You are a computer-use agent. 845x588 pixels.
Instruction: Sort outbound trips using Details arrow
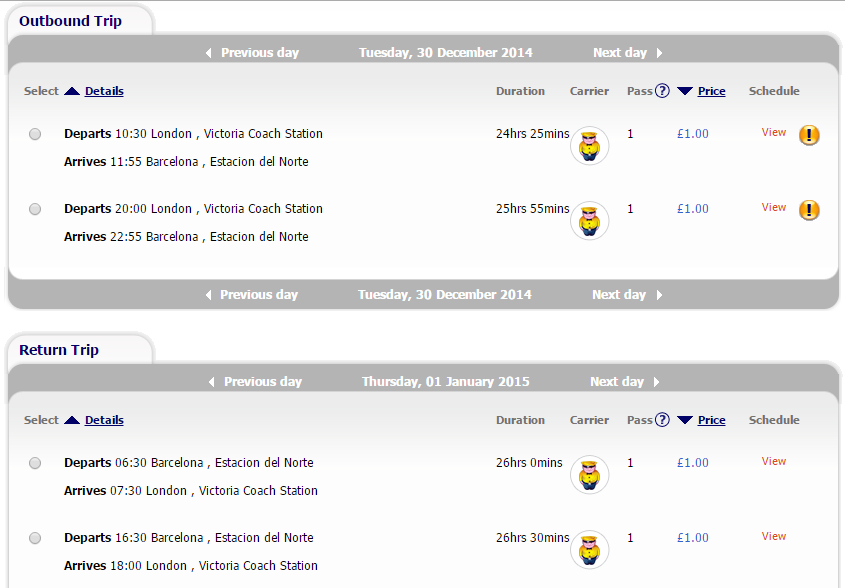72,91
